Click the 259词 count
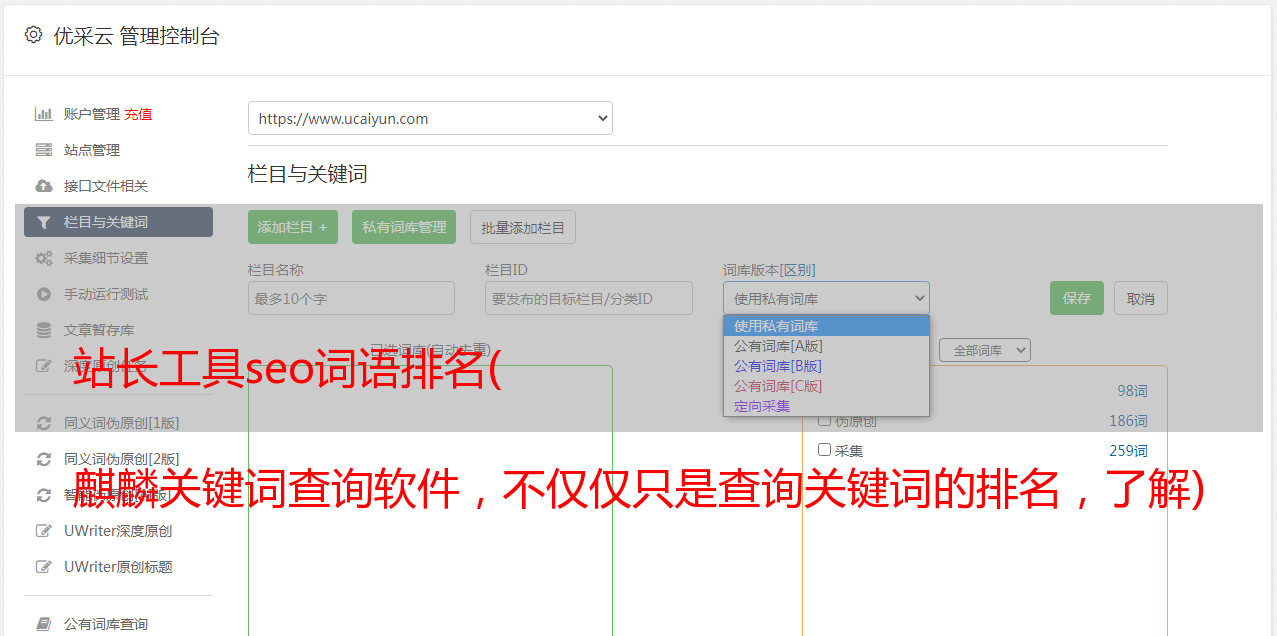The width and height of the screenshot is (1277, 636). click(x=1128, y=451)
